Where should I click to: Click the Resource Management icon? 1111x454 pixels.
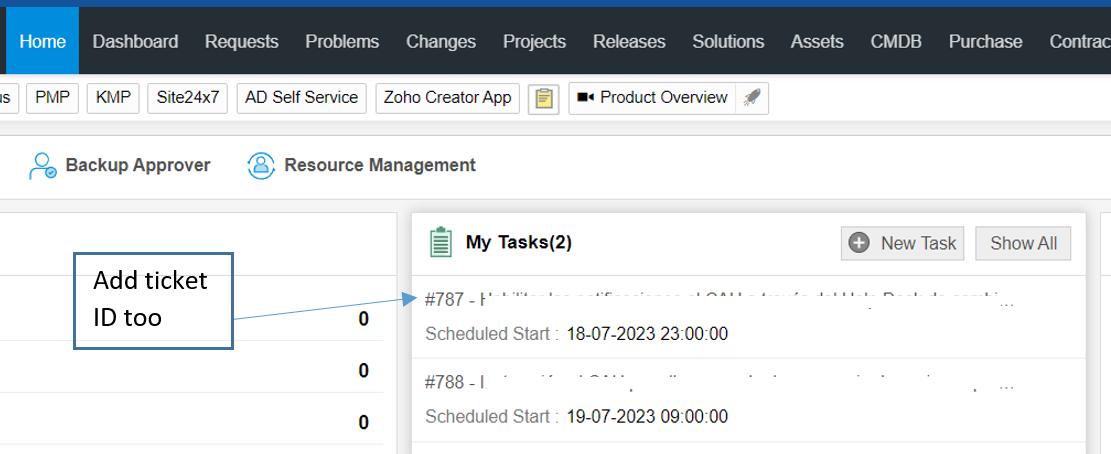pos(261,165)
